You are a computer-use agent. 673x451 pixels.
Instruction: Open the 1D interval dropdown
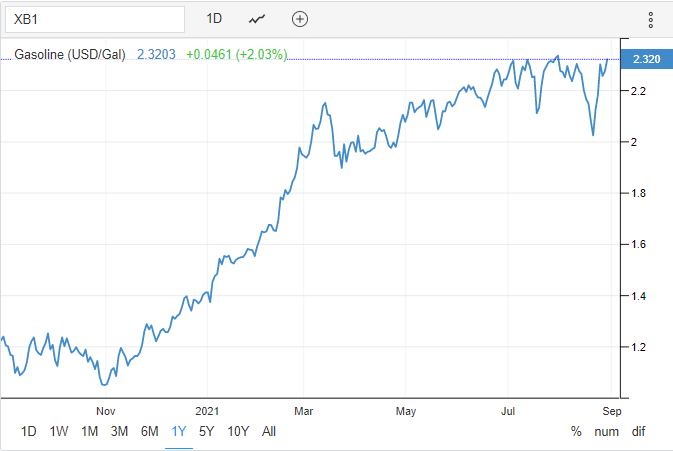[214, 19]
